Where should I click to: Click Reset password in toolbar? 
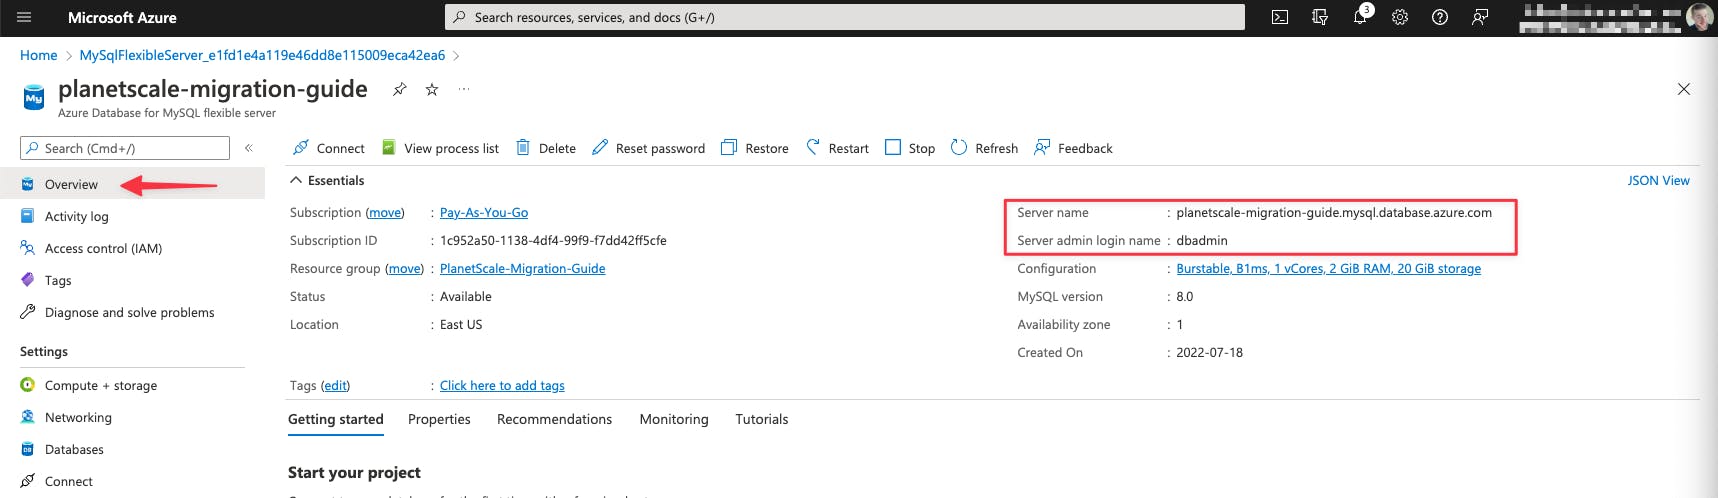click(x=649, y=148)
